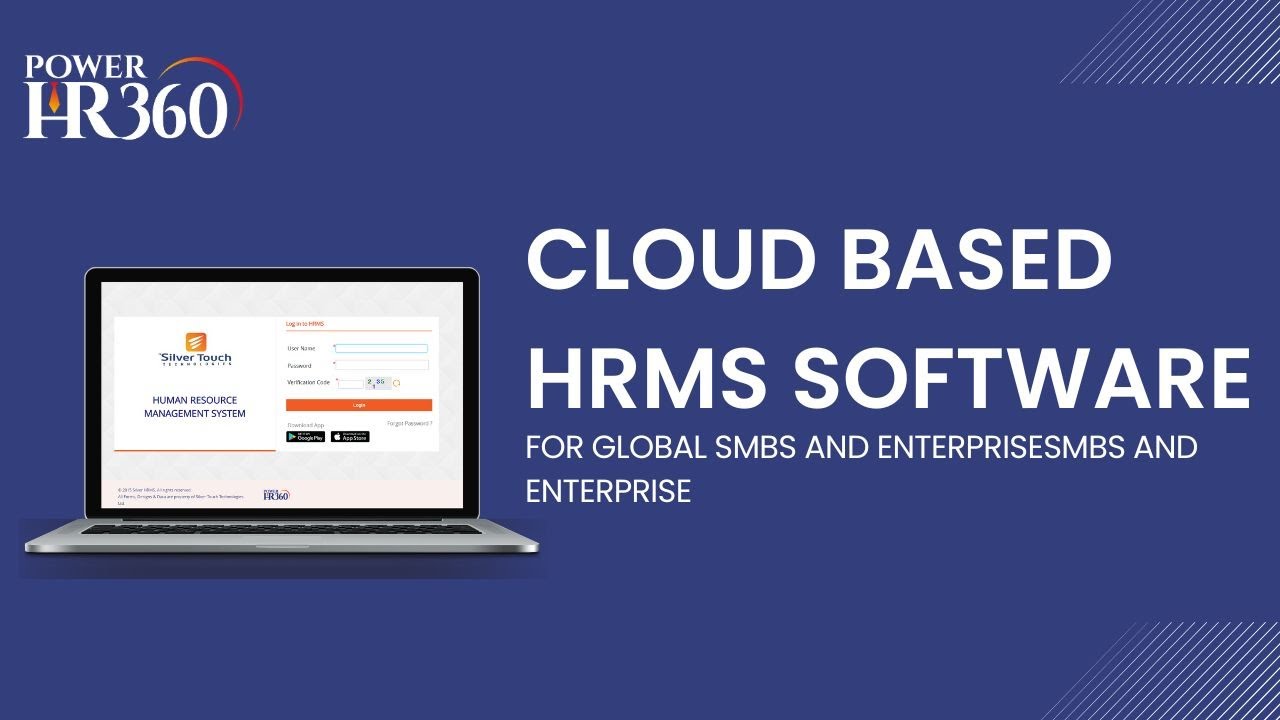The width and height of the screenshot is (1280, 720).
Task: Click the captcha code image
Action: tap(378, 383)
